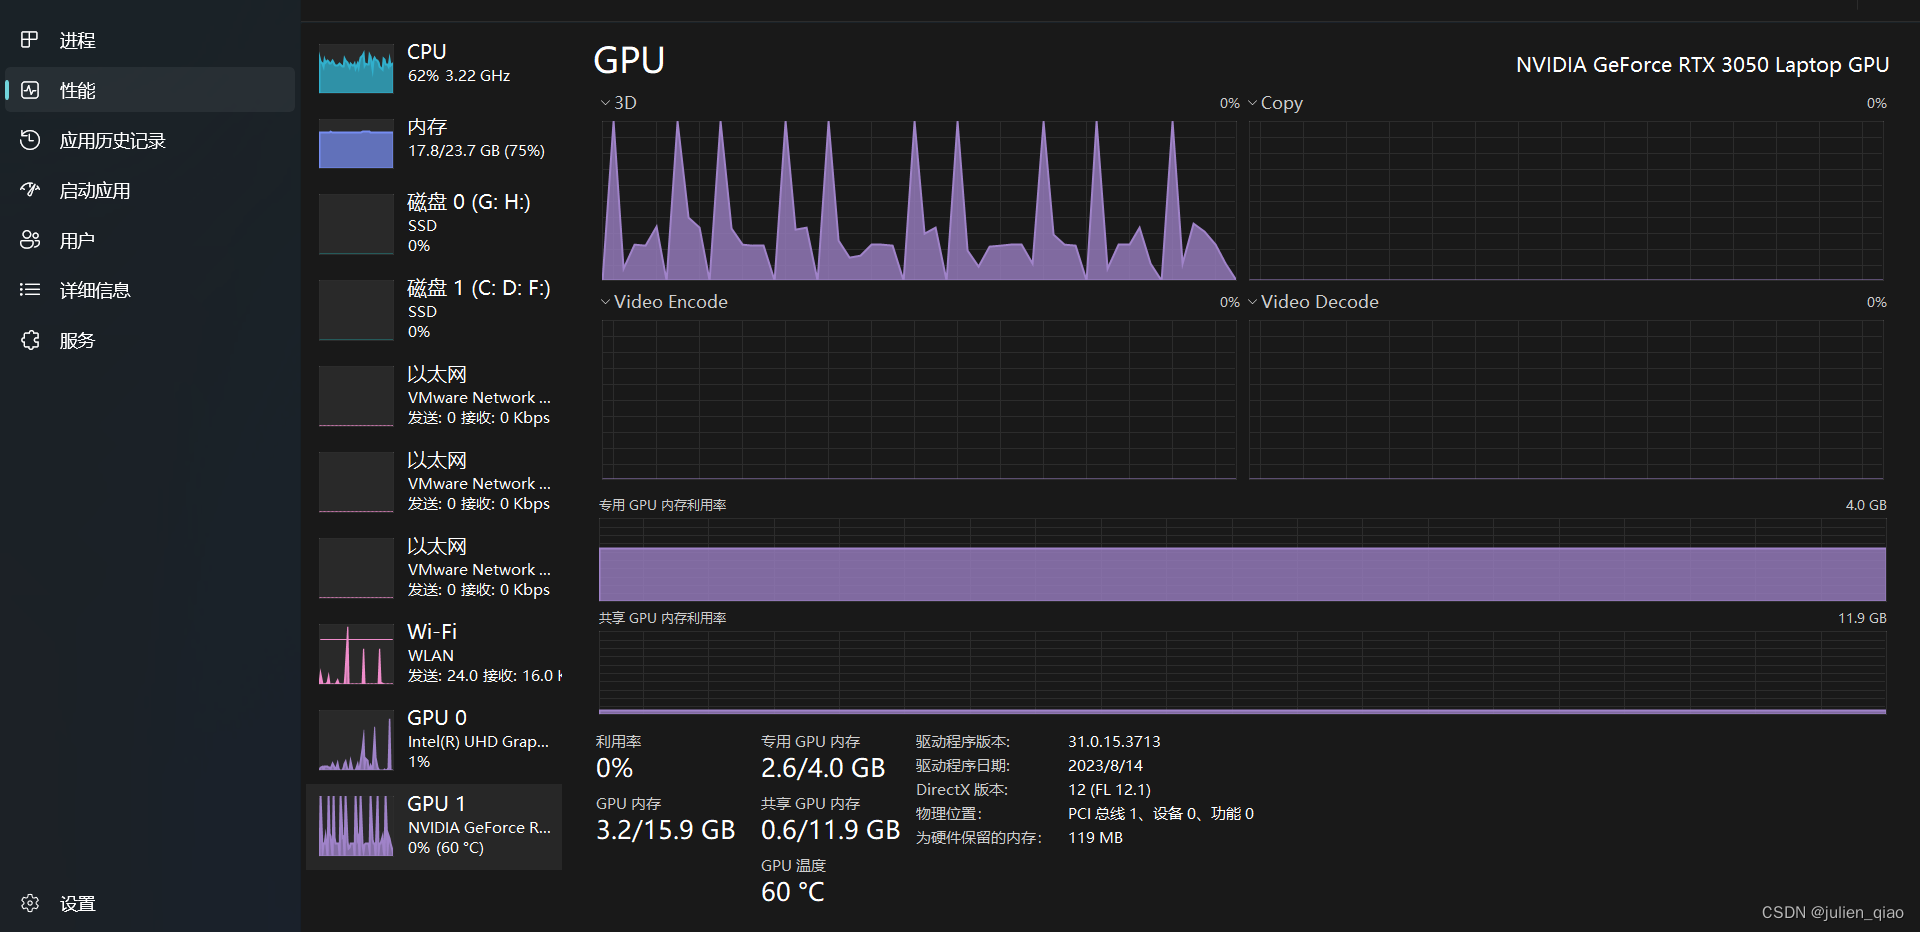Click the Startup apps (启动应用) icon
The image size is (1920, 932).
pos(30,190)
